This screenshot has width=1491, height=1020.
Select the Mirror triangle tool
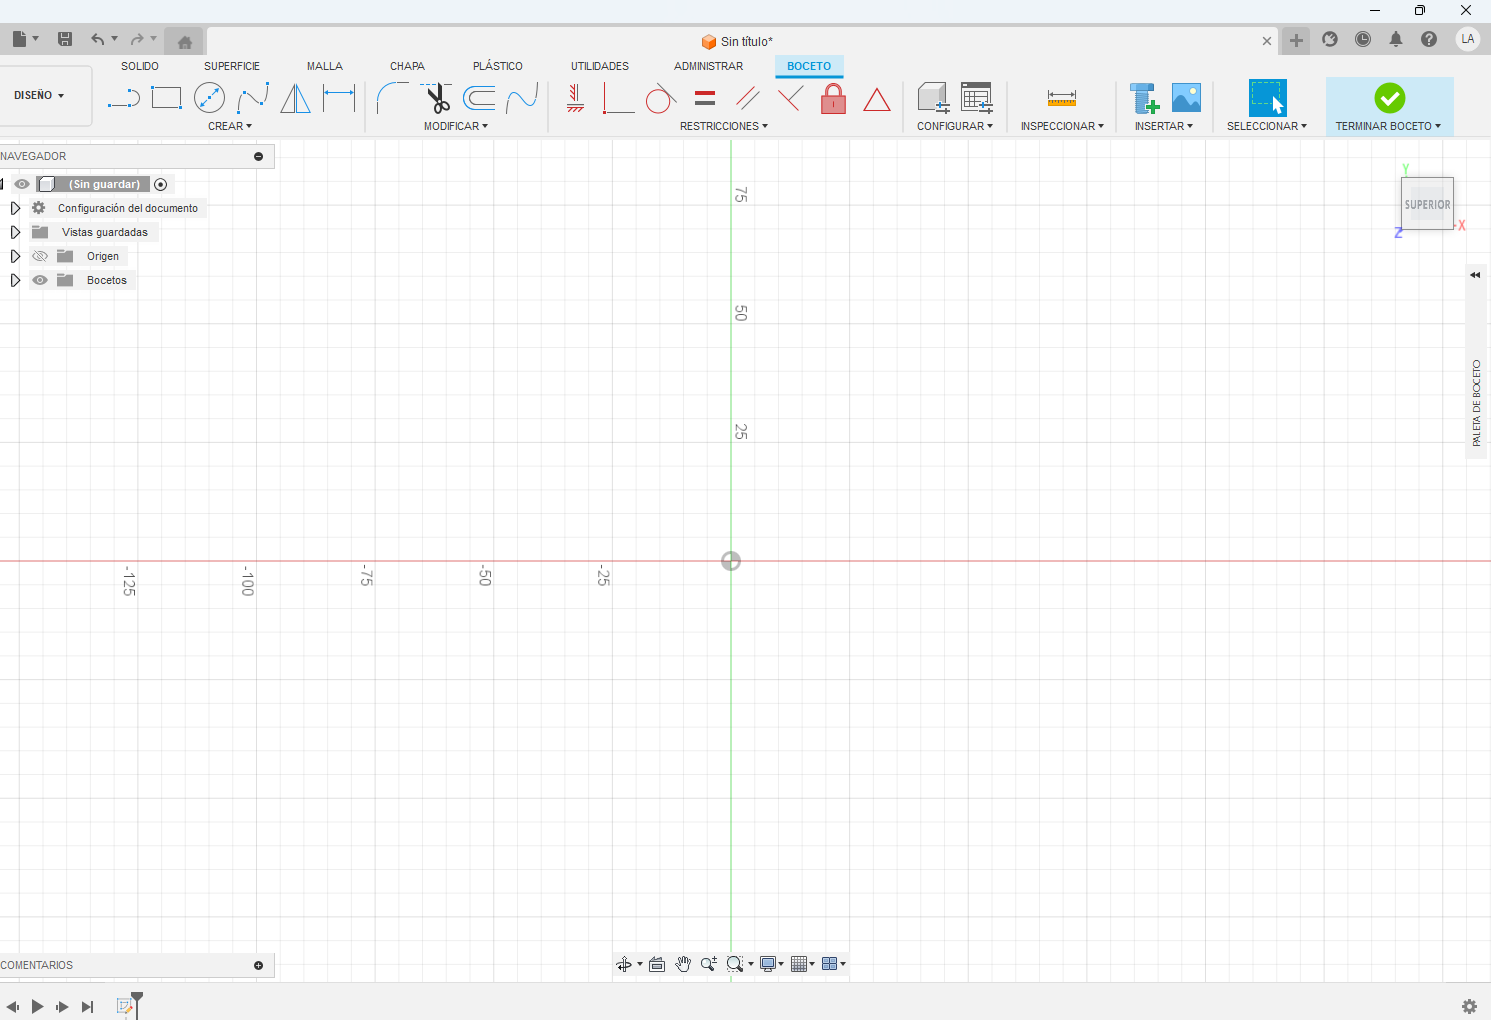coord(295,98)
